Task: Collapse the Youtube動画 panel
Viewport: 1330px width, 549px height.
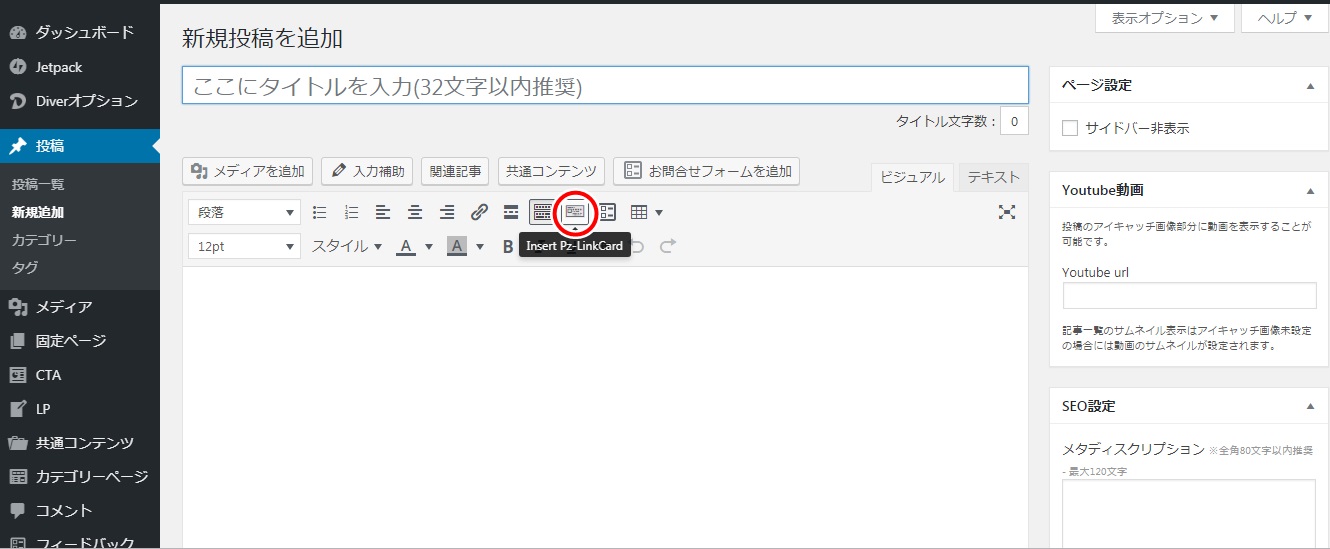Action: click(1310, 190)
